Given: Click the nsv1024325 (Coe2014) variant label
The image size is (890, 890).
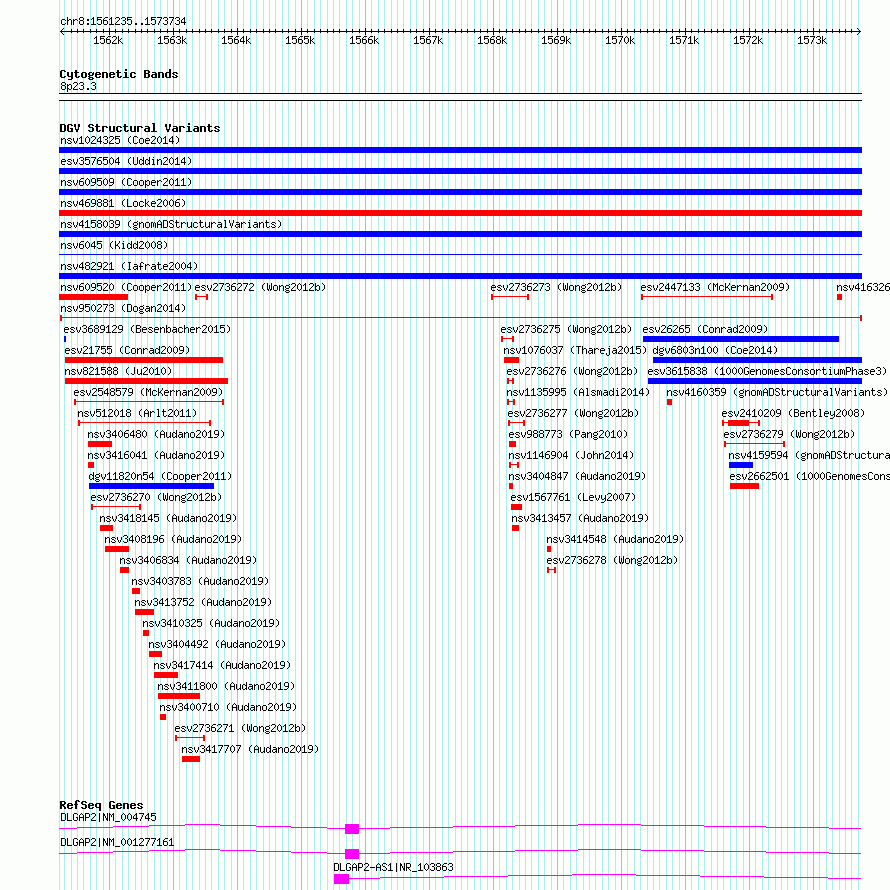Looking at the screenshot, I should click(x=120, y=140).
